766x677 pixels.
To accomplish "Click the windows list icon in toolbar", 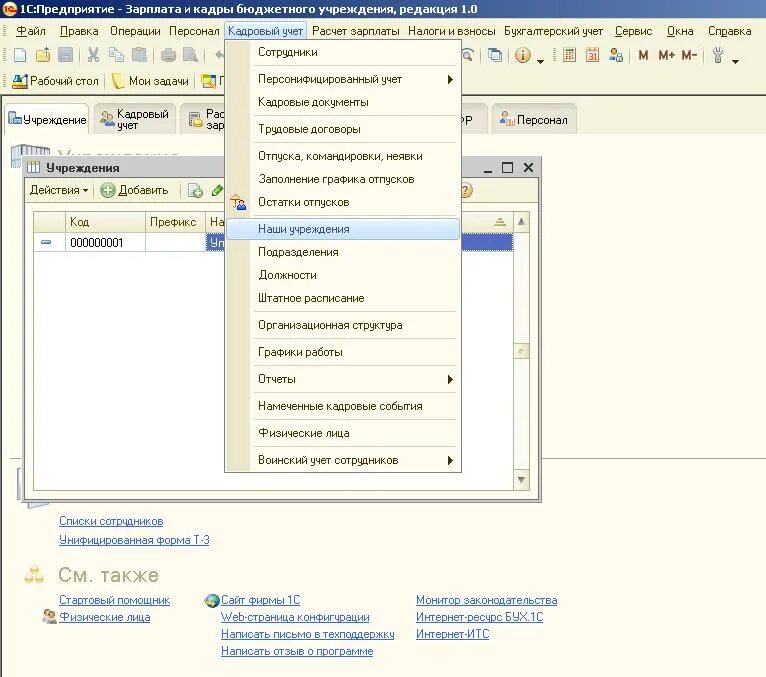I will pos(495,55).
